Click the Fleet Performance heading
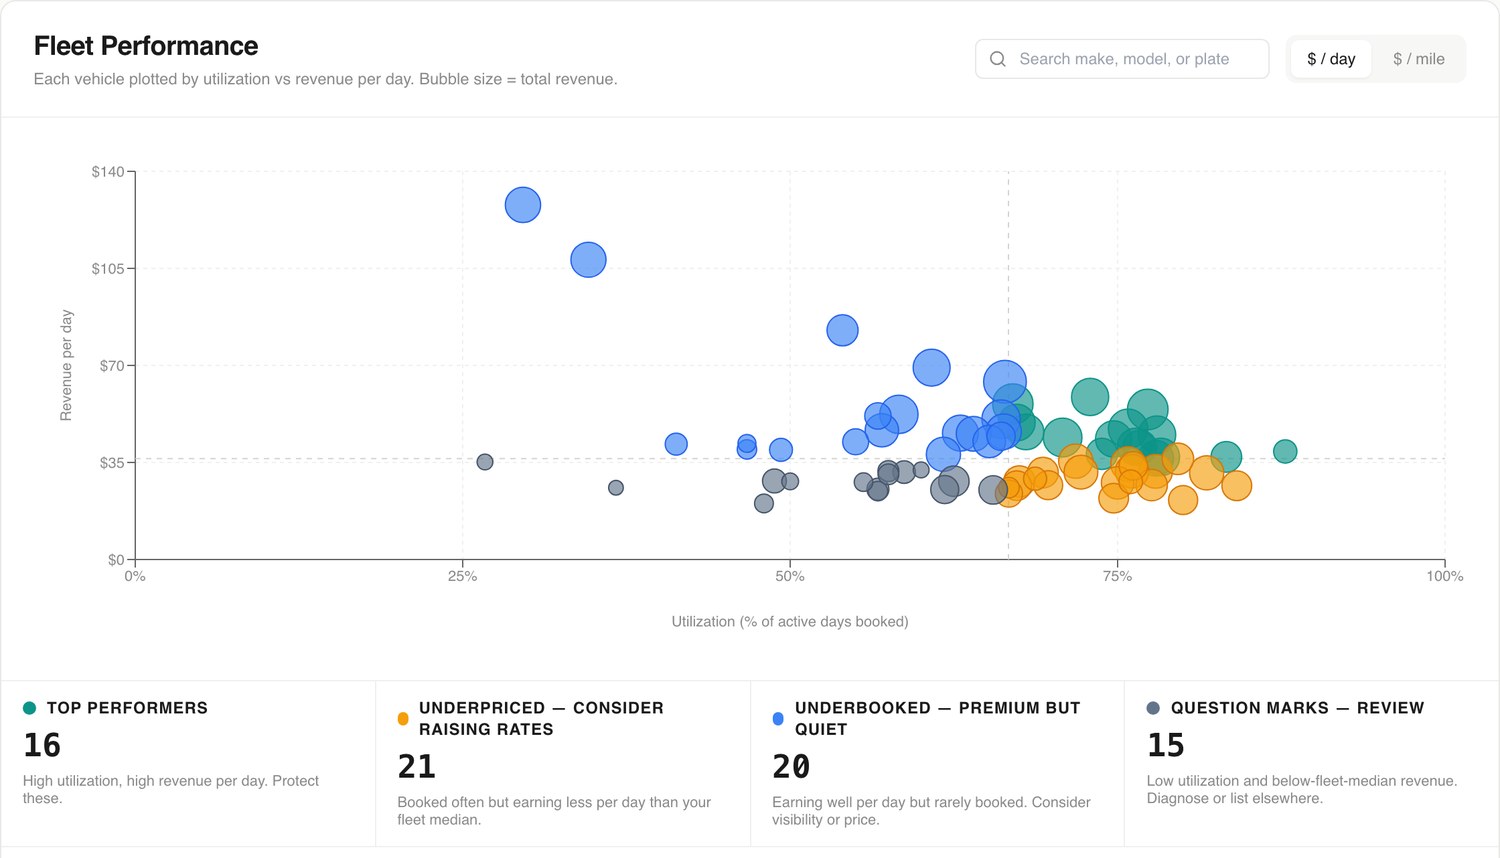This screenshot has width=1500, height=858. click(146, 46)
